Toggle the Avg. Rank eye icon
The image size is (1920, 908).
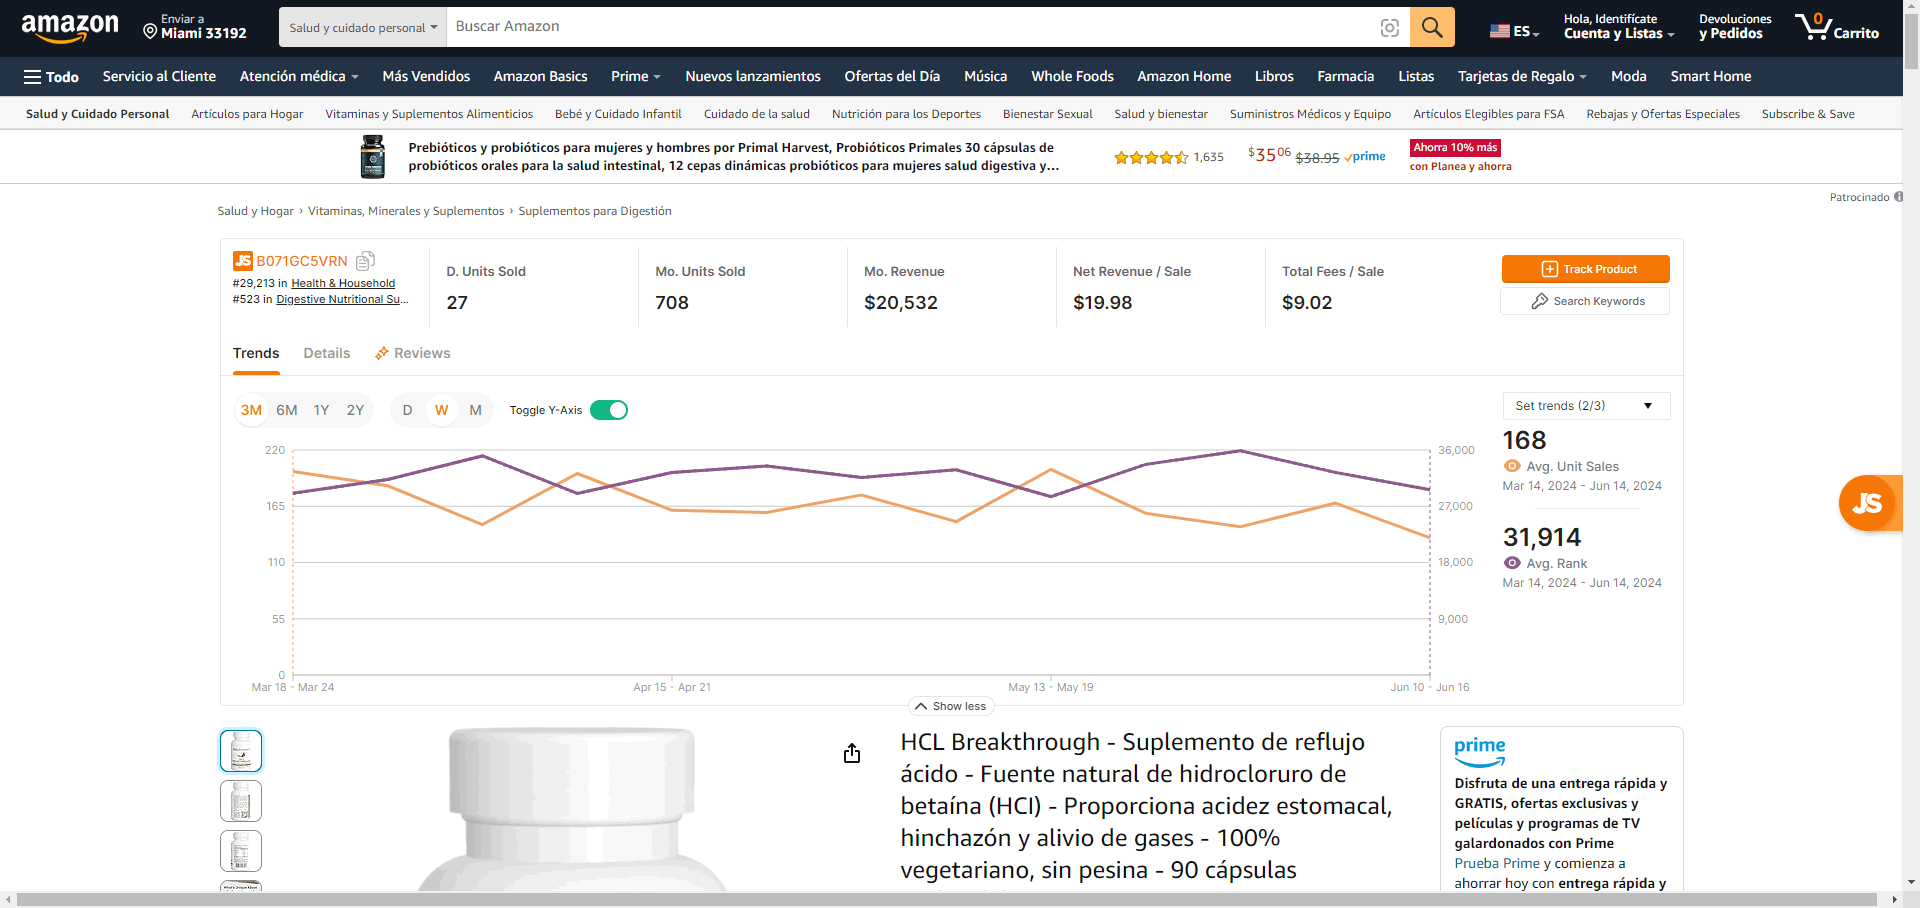[x=1512, y=563]
